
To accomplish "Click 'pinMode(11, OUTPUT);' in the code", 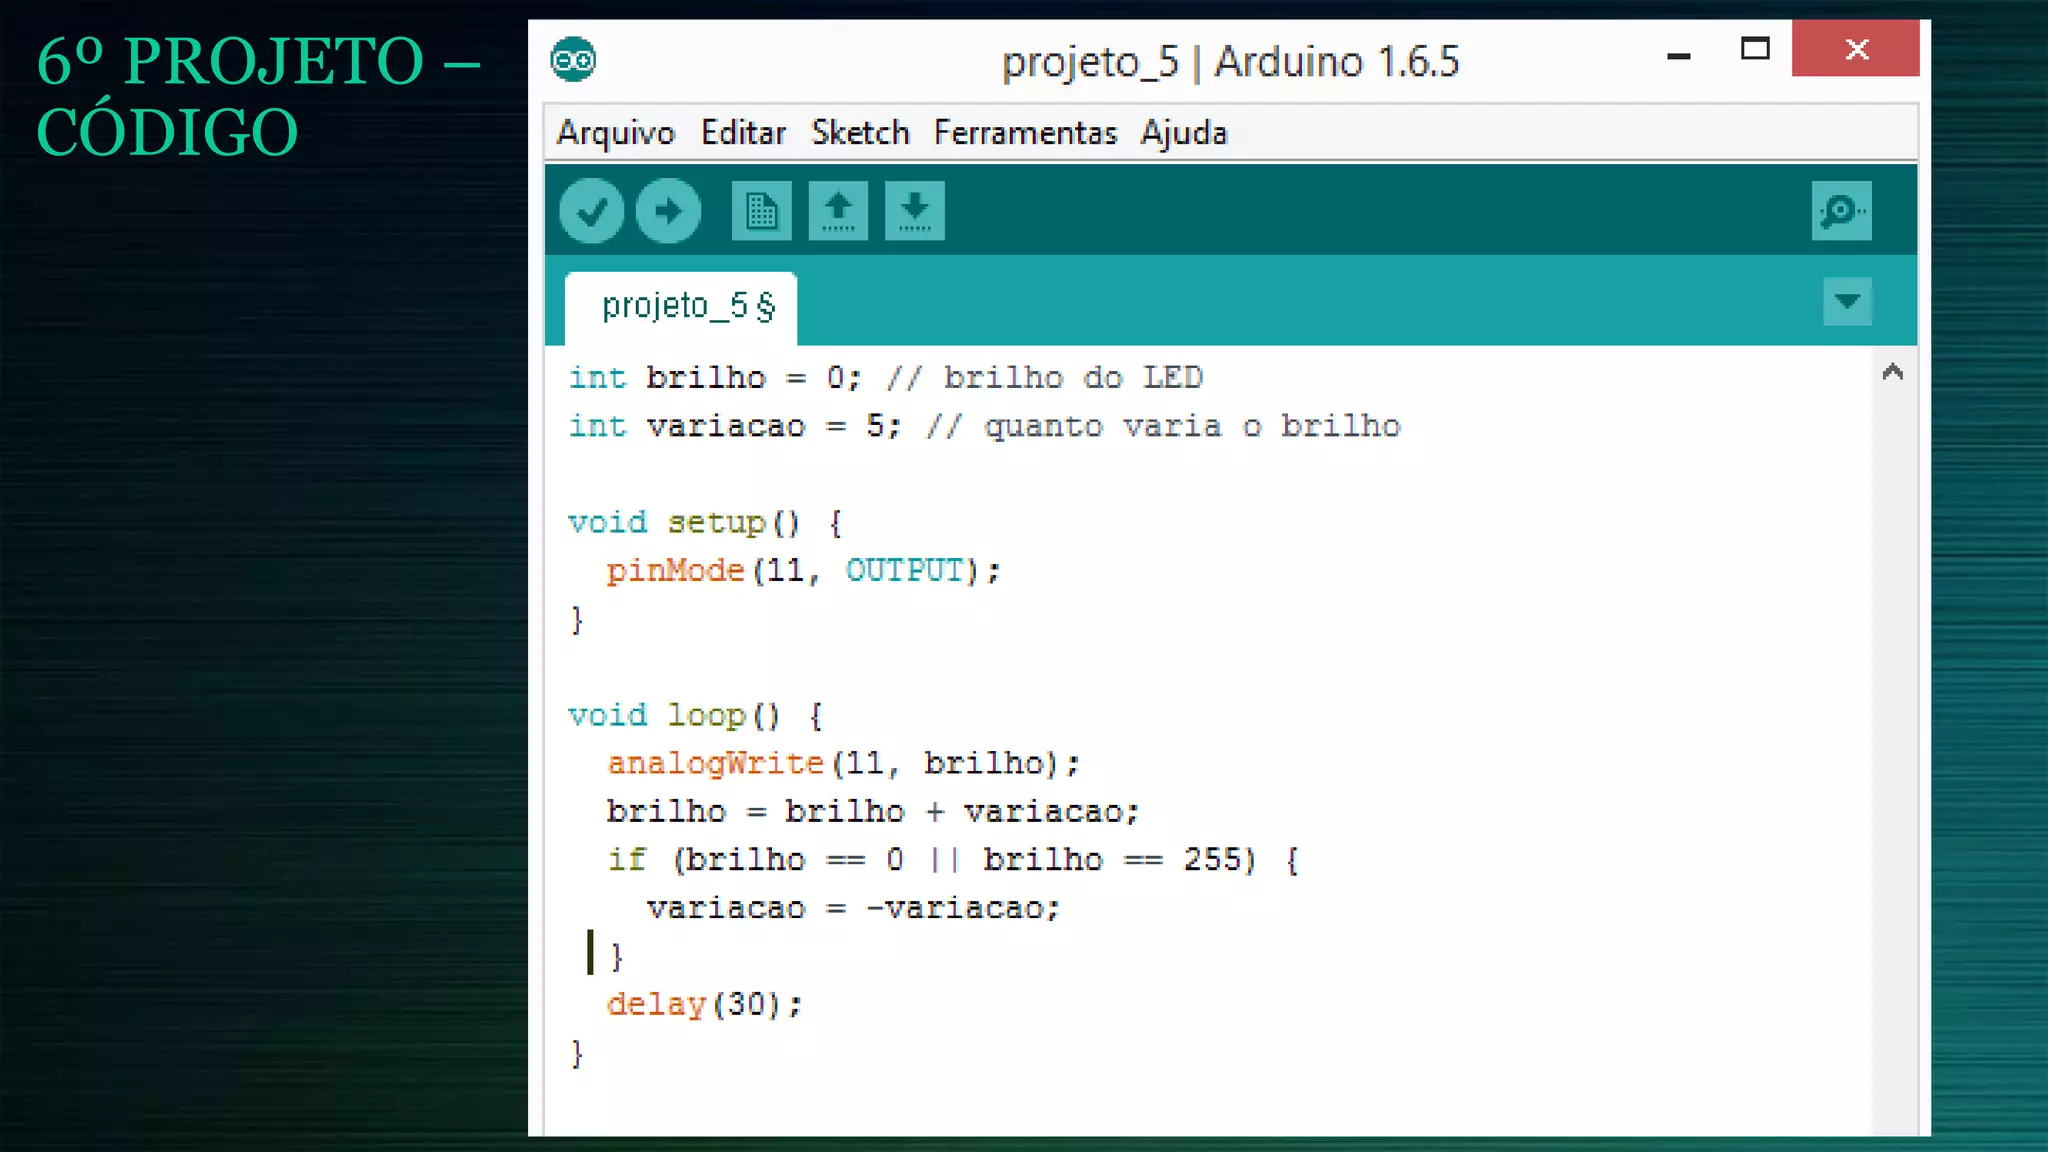I will coord(803,570).
